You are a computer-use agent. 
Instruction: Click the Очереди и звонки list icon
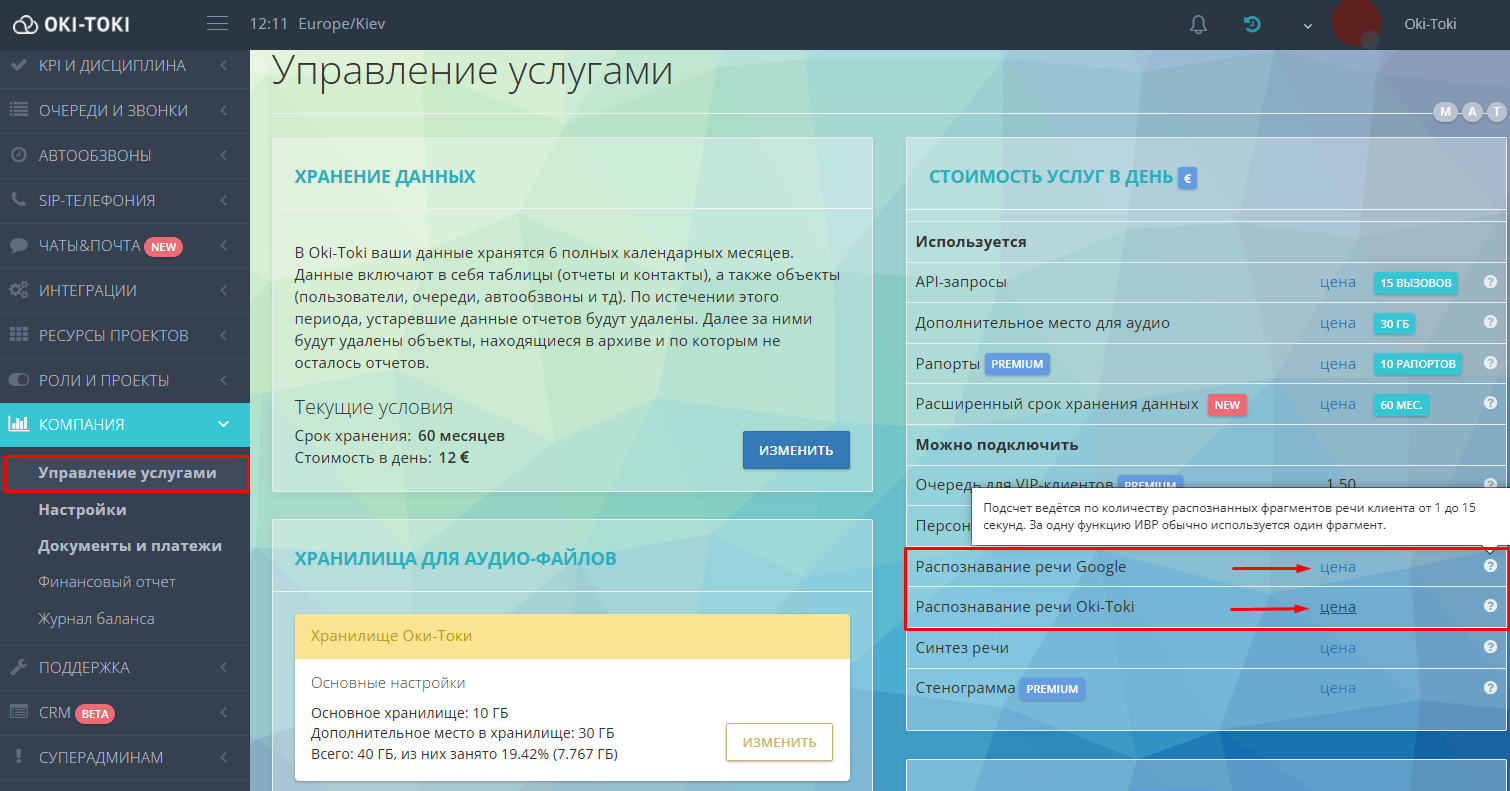[18, 110]
